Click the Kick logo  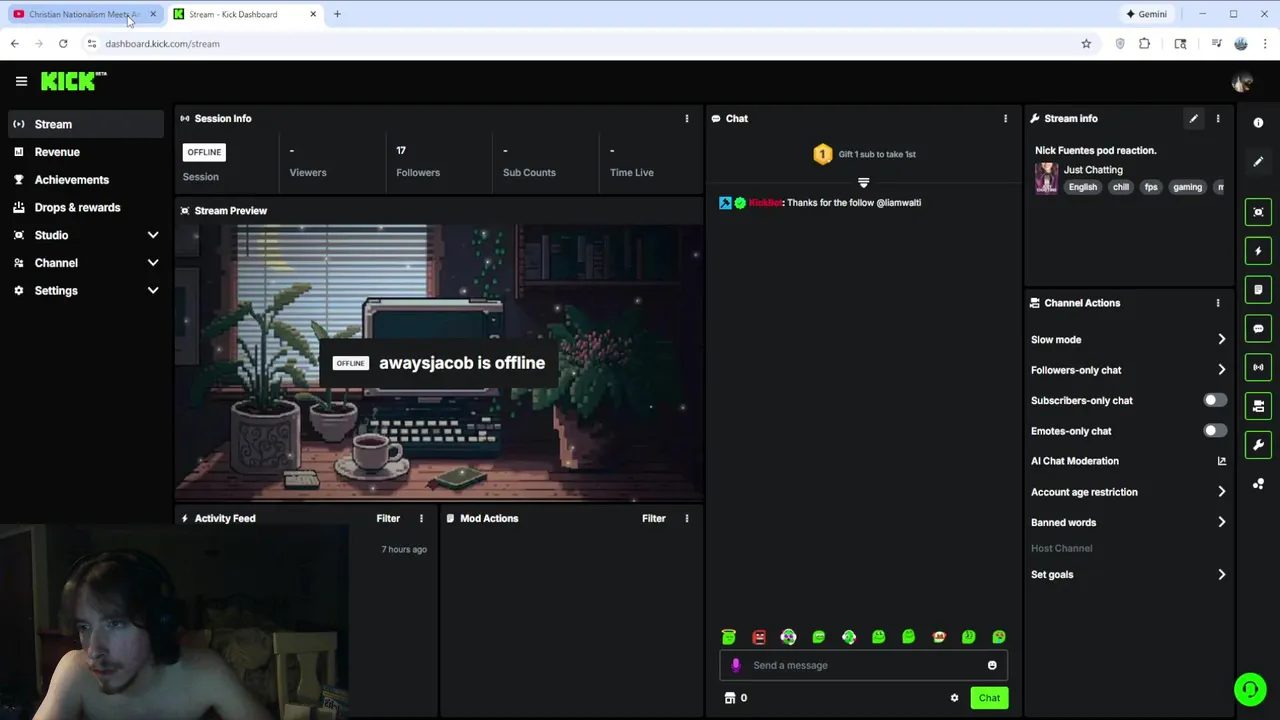coord(73,81)
